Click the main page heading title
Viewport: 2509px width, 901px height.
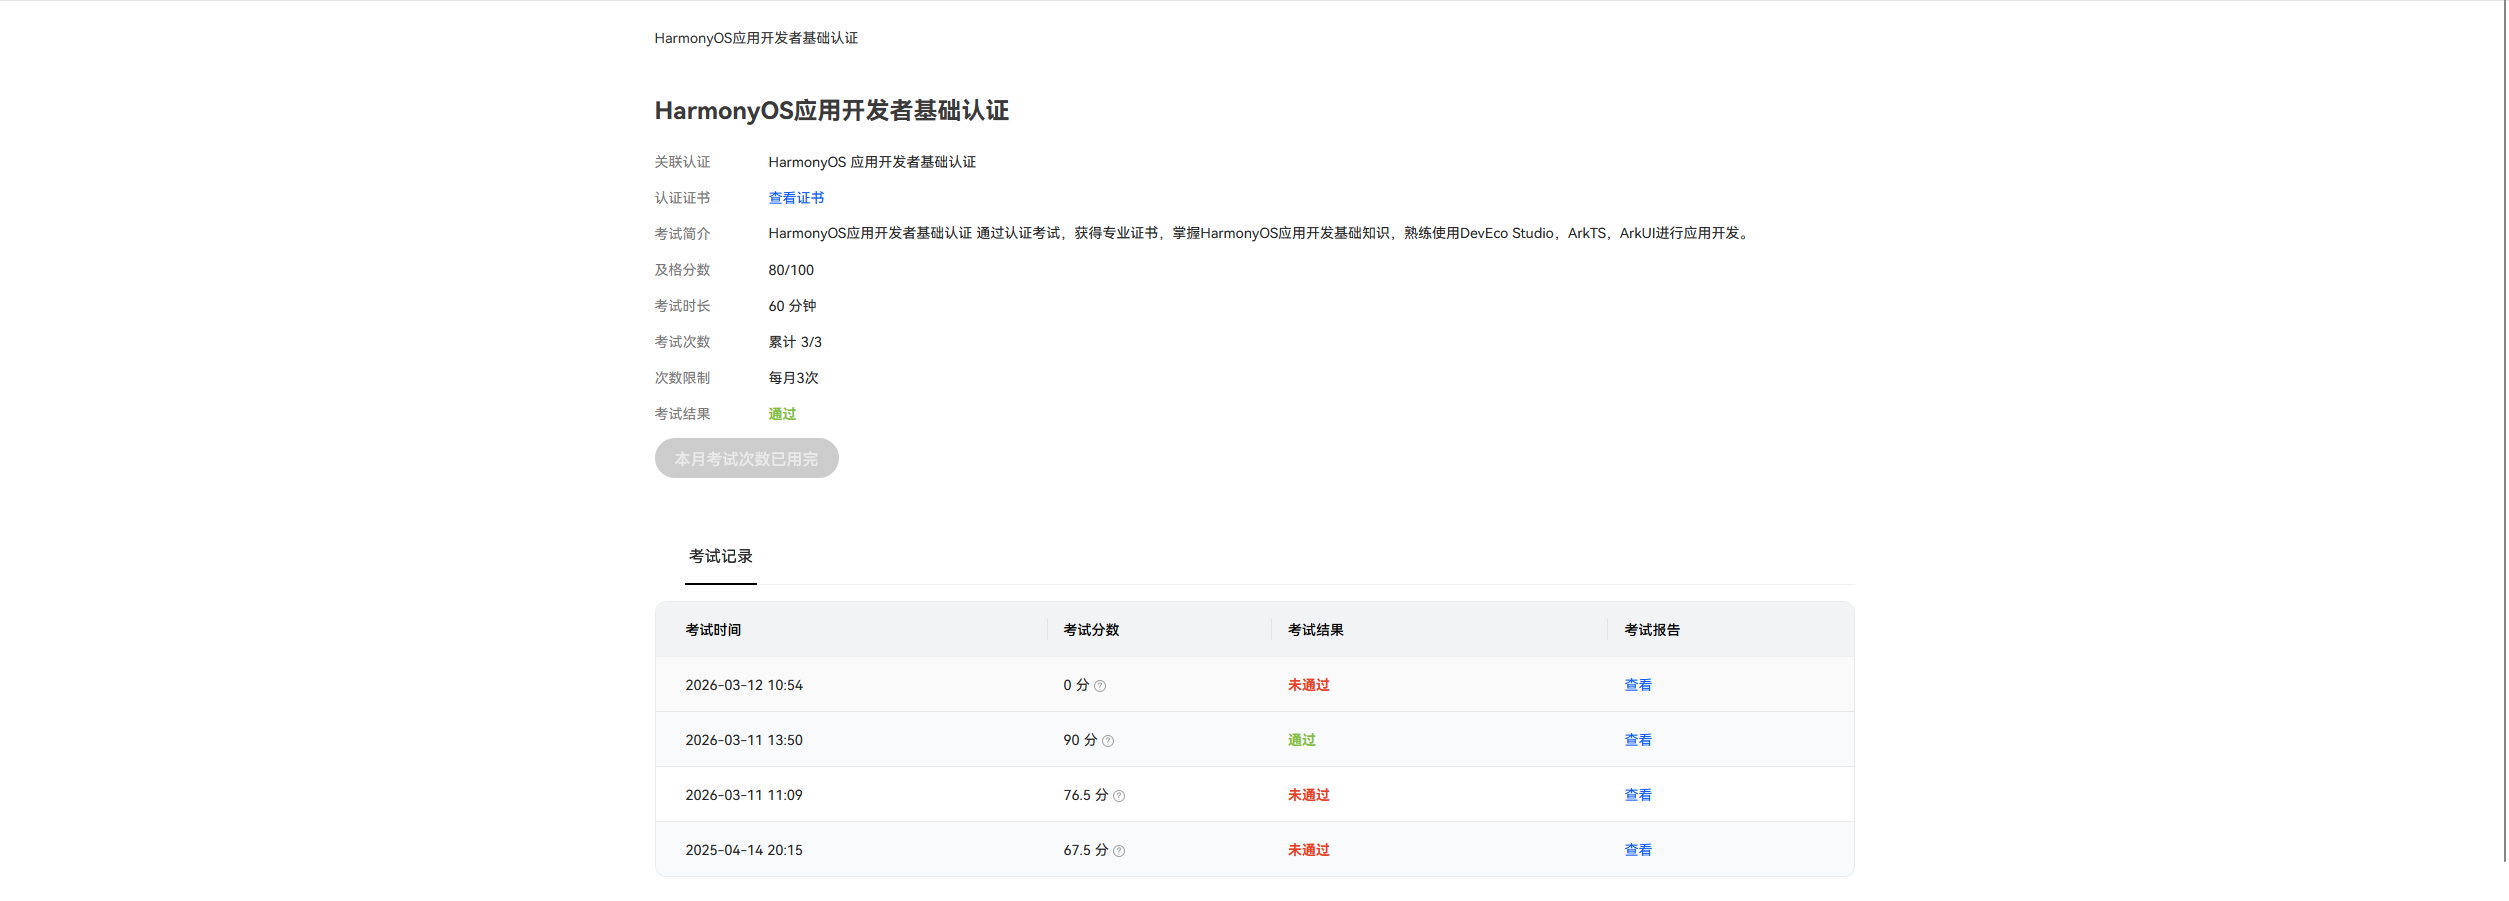[832, 110]
